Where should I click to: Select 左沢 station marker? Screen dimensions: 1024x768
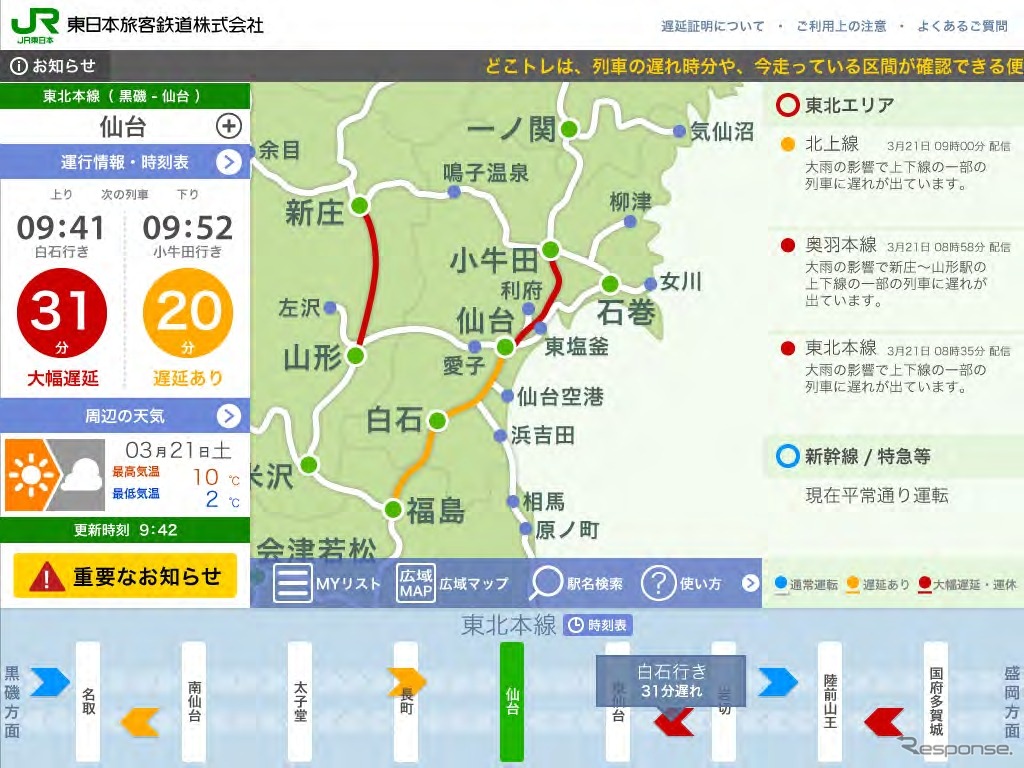(x=330, y=307)
